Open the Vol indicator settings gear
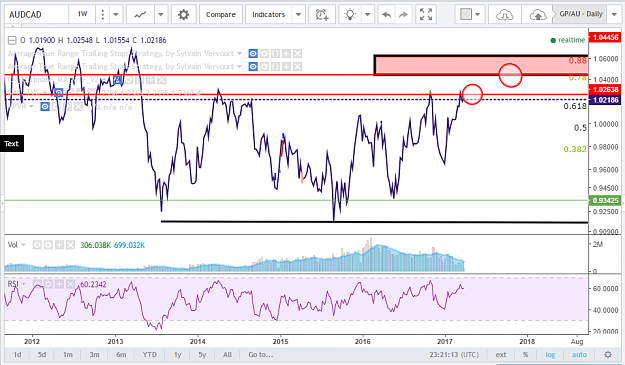The width and height of the screenshot is (625, 365). (x=48, y=245)
